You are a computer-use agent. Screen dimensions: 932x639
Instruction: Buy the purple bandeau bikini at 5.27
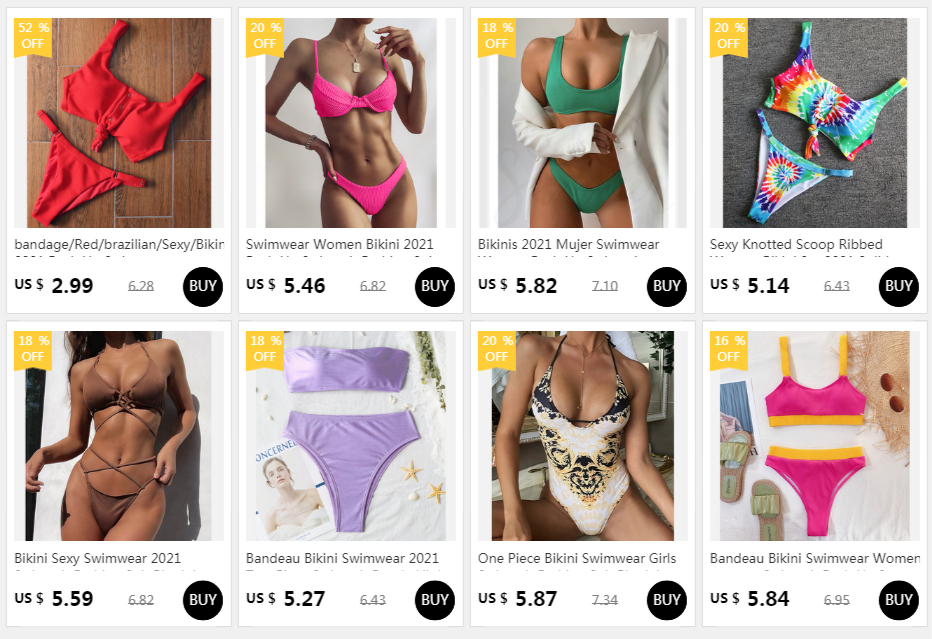434,600
